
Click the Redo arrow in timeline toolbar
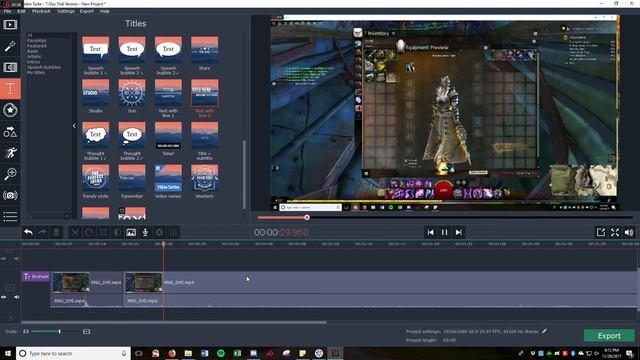(42, 232)
